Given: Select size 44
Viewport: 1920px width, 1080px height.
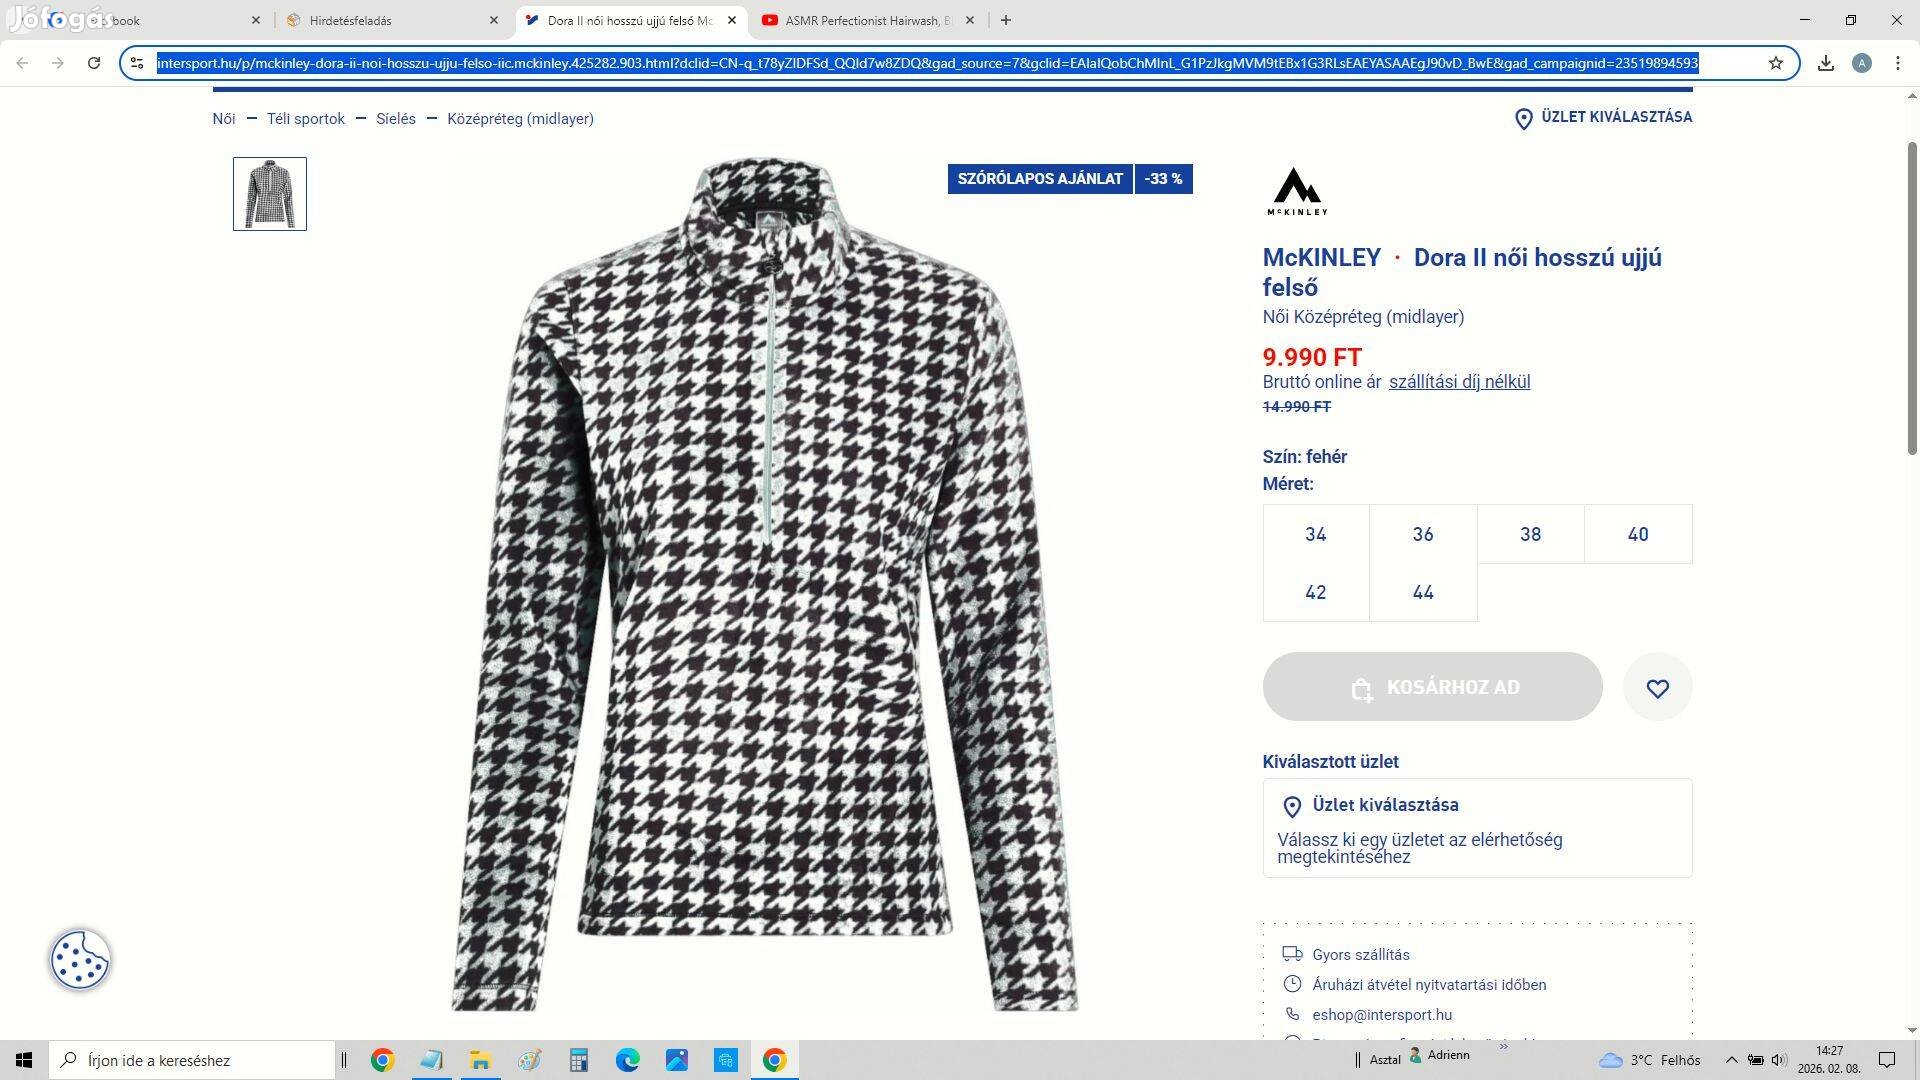Looking at the screenshot, I should click(x=1422, y=592).
